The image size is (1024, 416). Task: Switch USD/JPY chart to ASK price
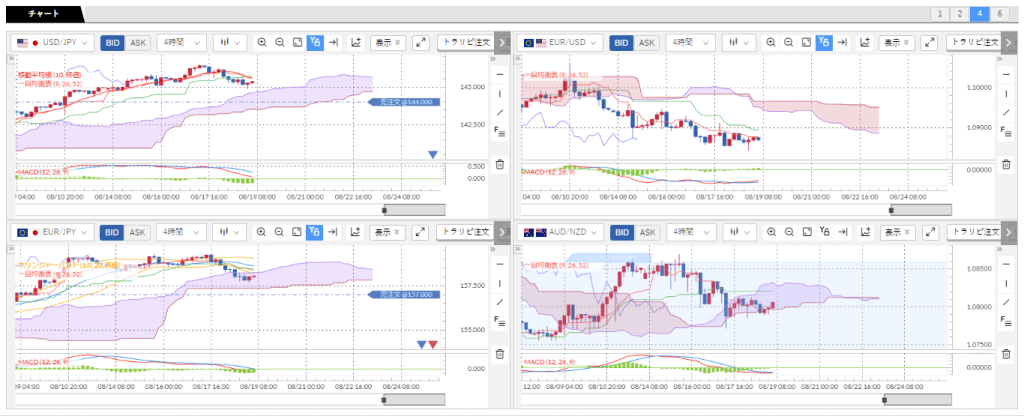tap(138, 43)
